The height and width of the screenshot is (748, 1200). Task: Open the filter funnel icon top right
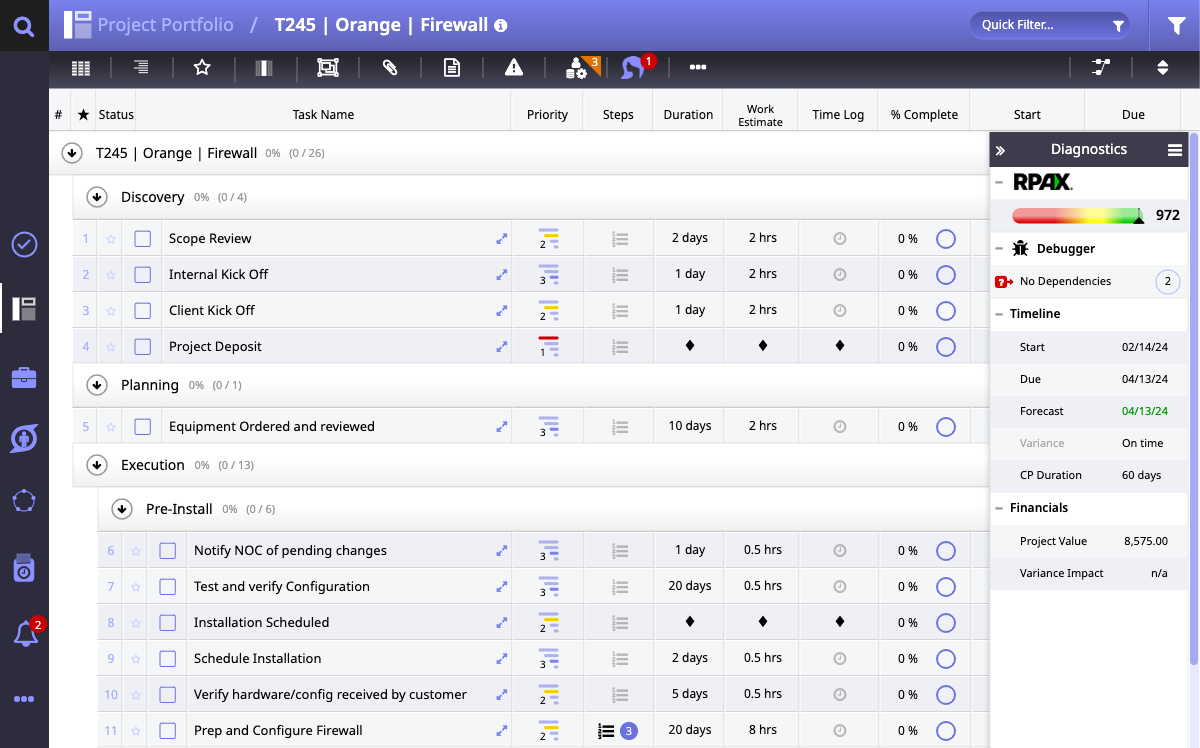[1176, 26]
